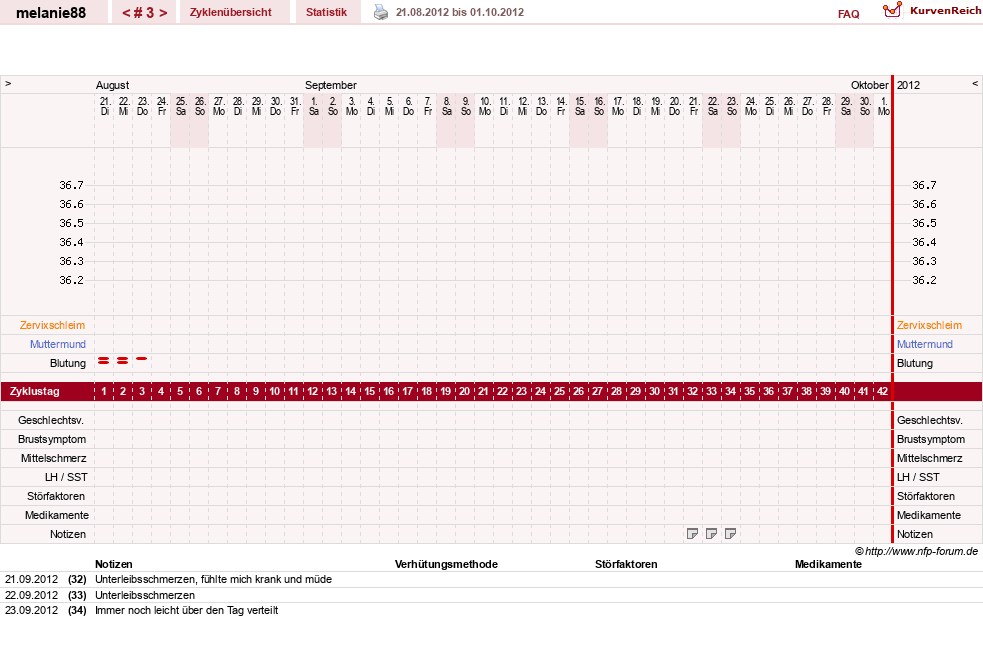Click the left Blutung row label
Viewport: 983px width, 663px height.
68,363
